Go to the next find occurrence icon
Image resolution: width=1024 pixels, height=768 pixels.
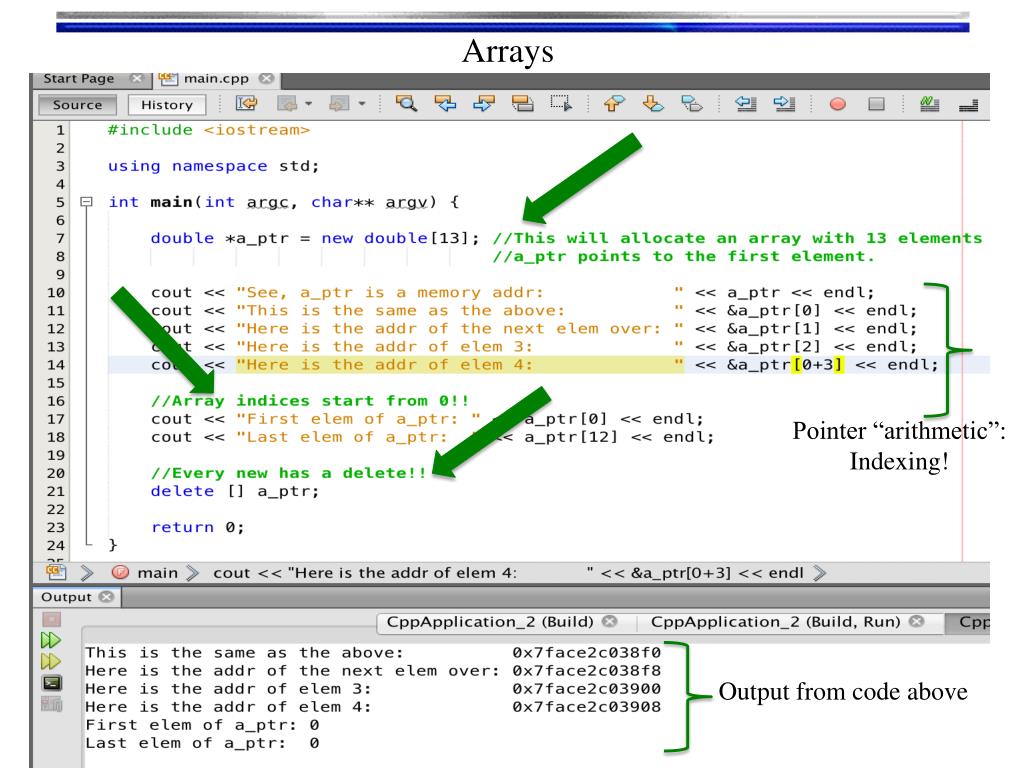coord(484,104)
